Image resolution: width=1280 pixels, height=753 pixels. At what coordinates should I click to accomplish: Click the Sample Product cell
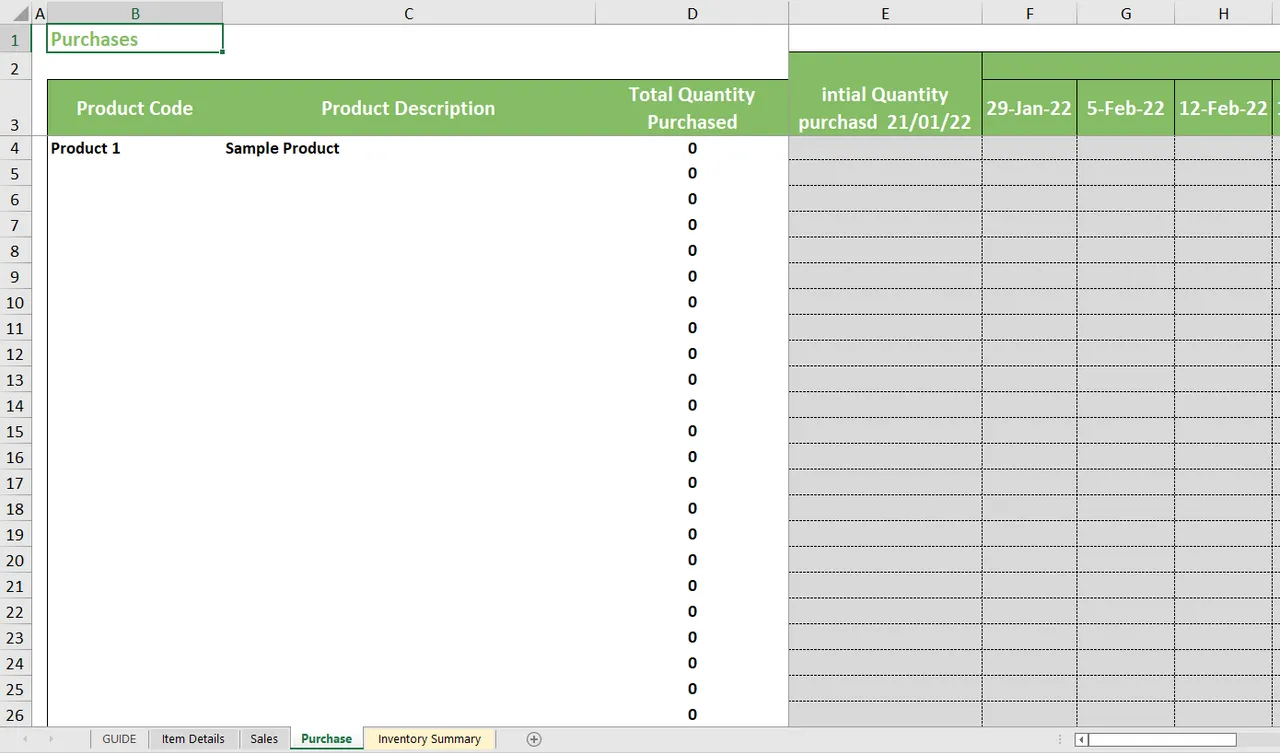[409, 148]
